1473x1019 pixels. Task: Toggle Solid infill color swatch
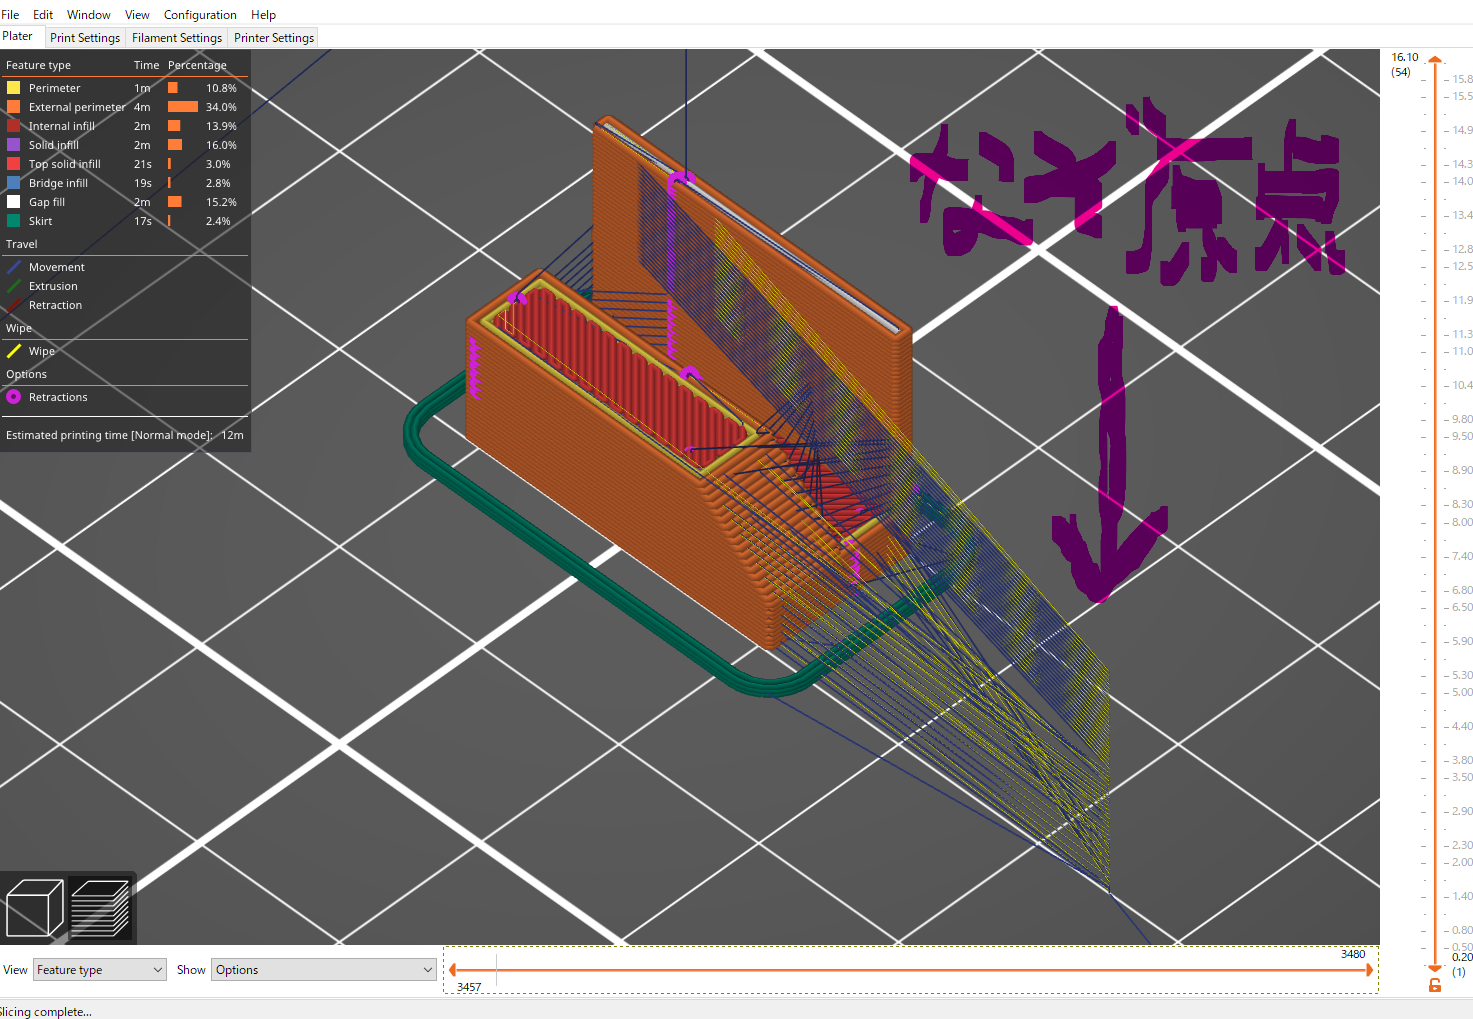pos(14,145)
